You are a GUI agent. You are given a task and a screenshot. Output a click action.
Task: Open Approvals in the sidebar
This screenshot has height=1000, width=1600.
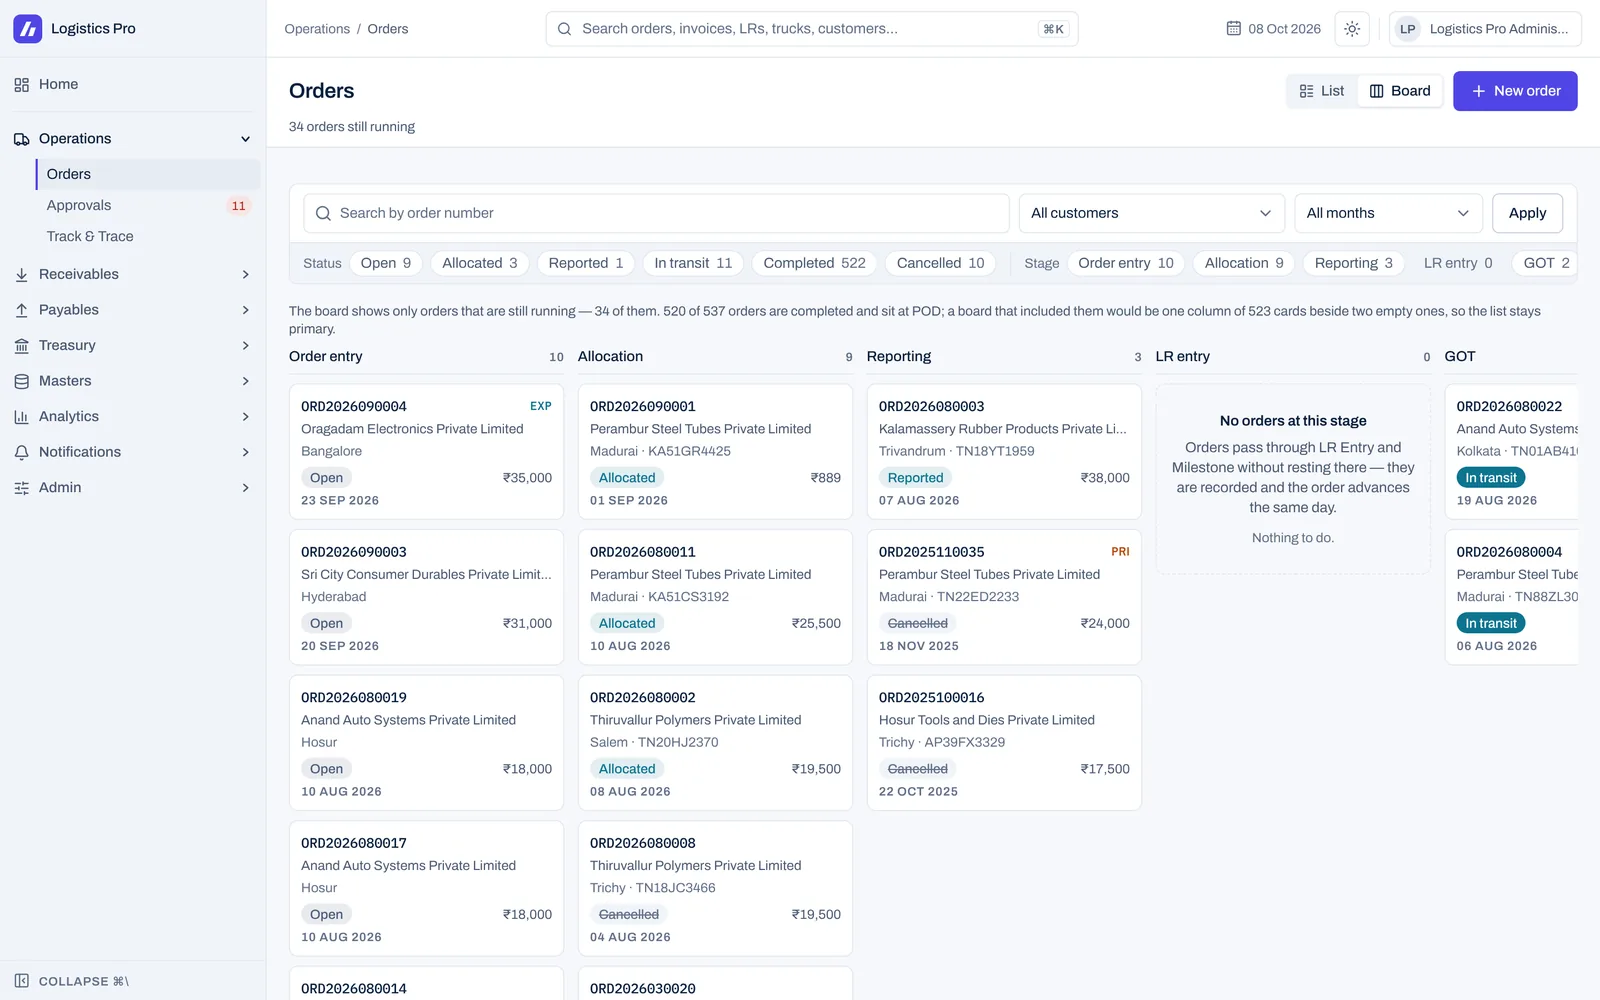147,205
